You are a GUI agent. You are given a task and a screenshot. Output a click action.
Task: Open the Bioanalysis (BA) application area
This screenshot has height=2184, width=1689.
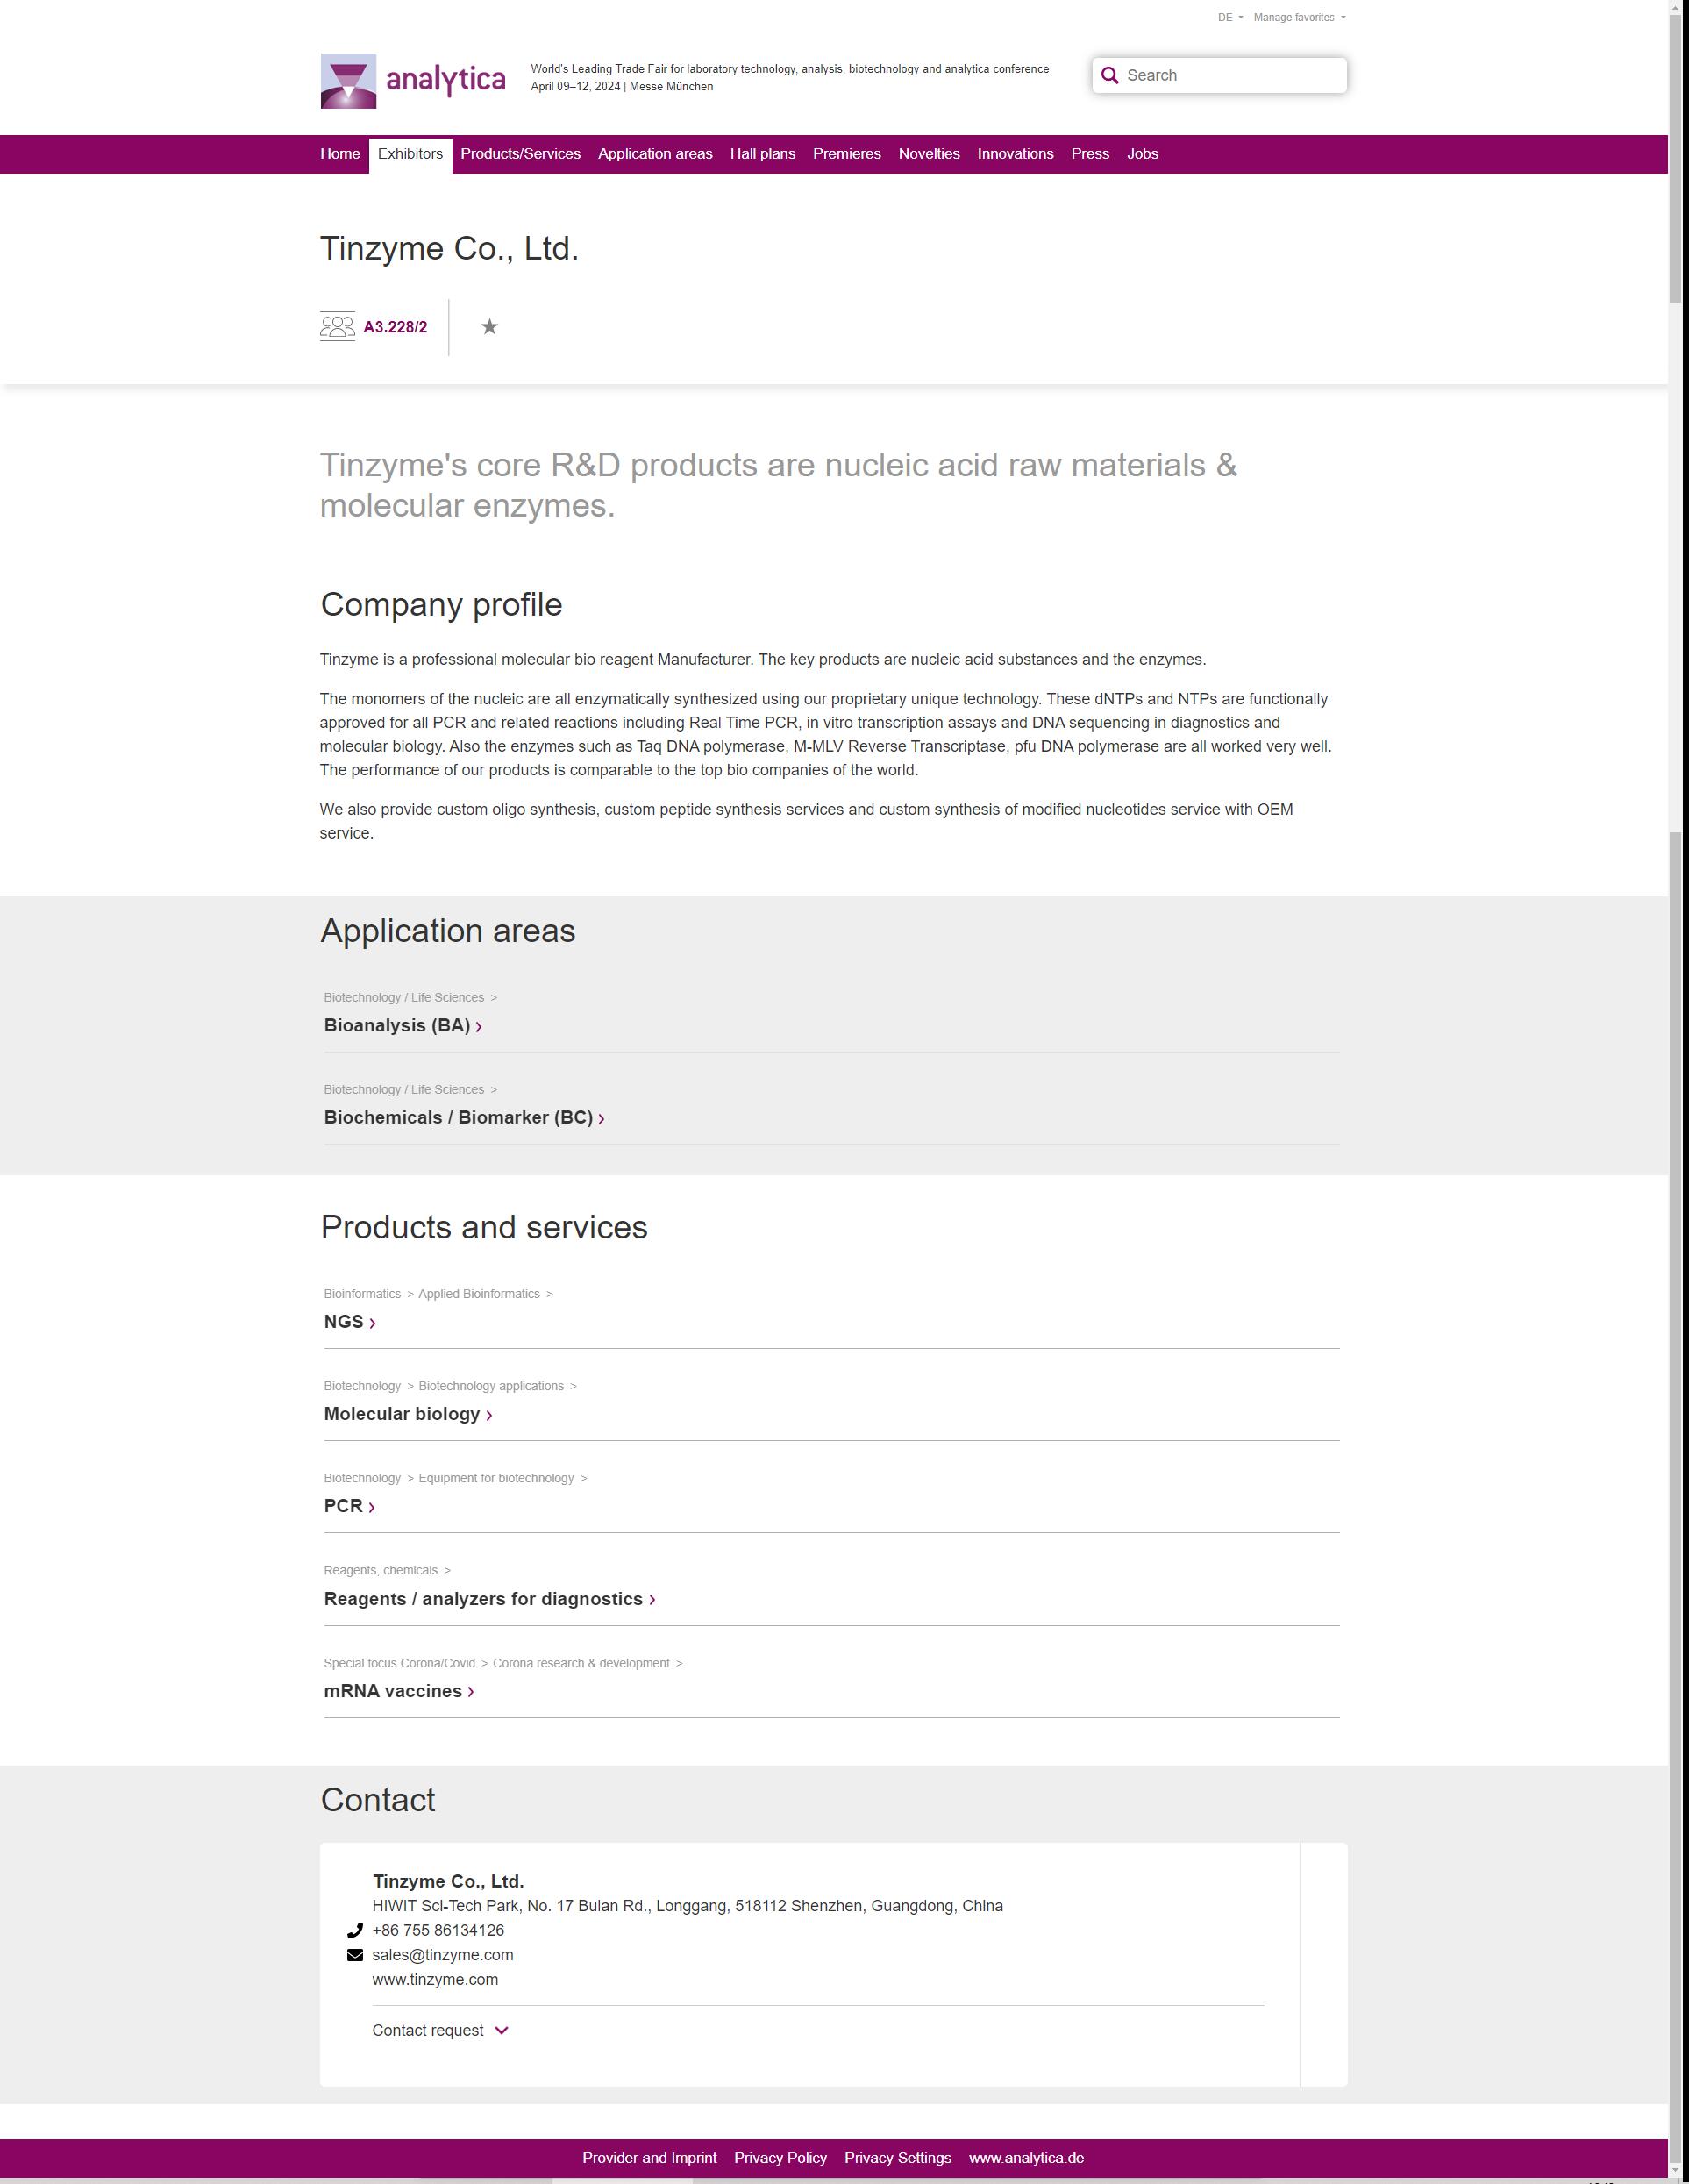coord(397,1026)
